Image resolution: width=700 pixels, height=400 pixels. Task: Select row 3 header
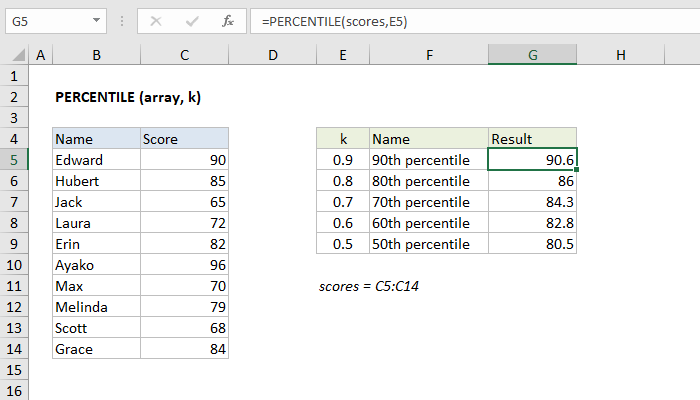click(x=14, y=118)
